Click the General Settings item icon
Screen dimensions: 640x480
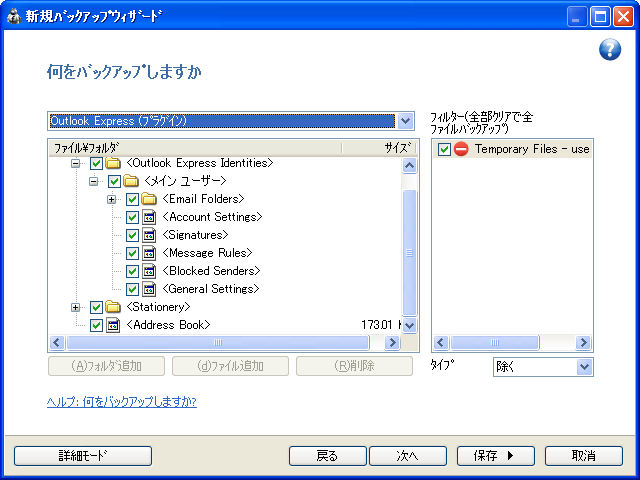(149, 289)
